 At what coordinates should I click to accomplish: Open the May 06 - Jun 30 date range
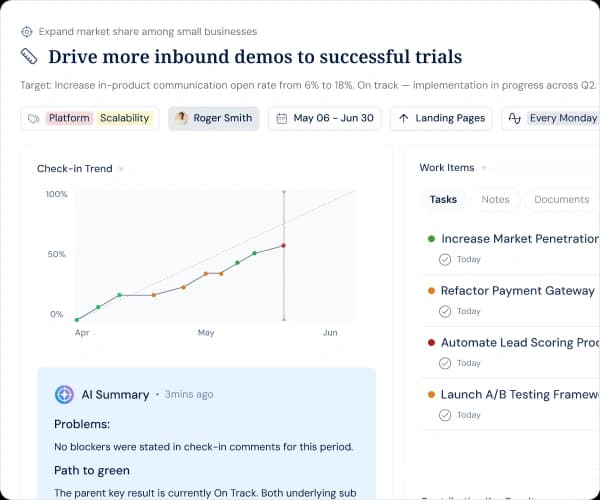pyautogui.click(x=325, y=118)
